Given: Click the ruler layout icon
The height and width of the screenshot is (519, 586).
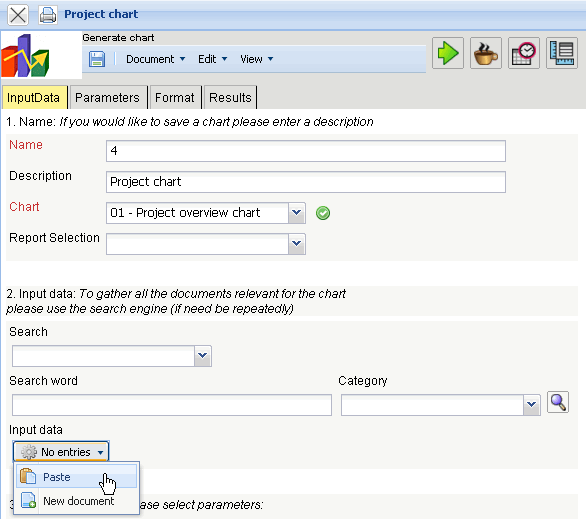Looking at the screenshot, I should [x=562, y=53].
